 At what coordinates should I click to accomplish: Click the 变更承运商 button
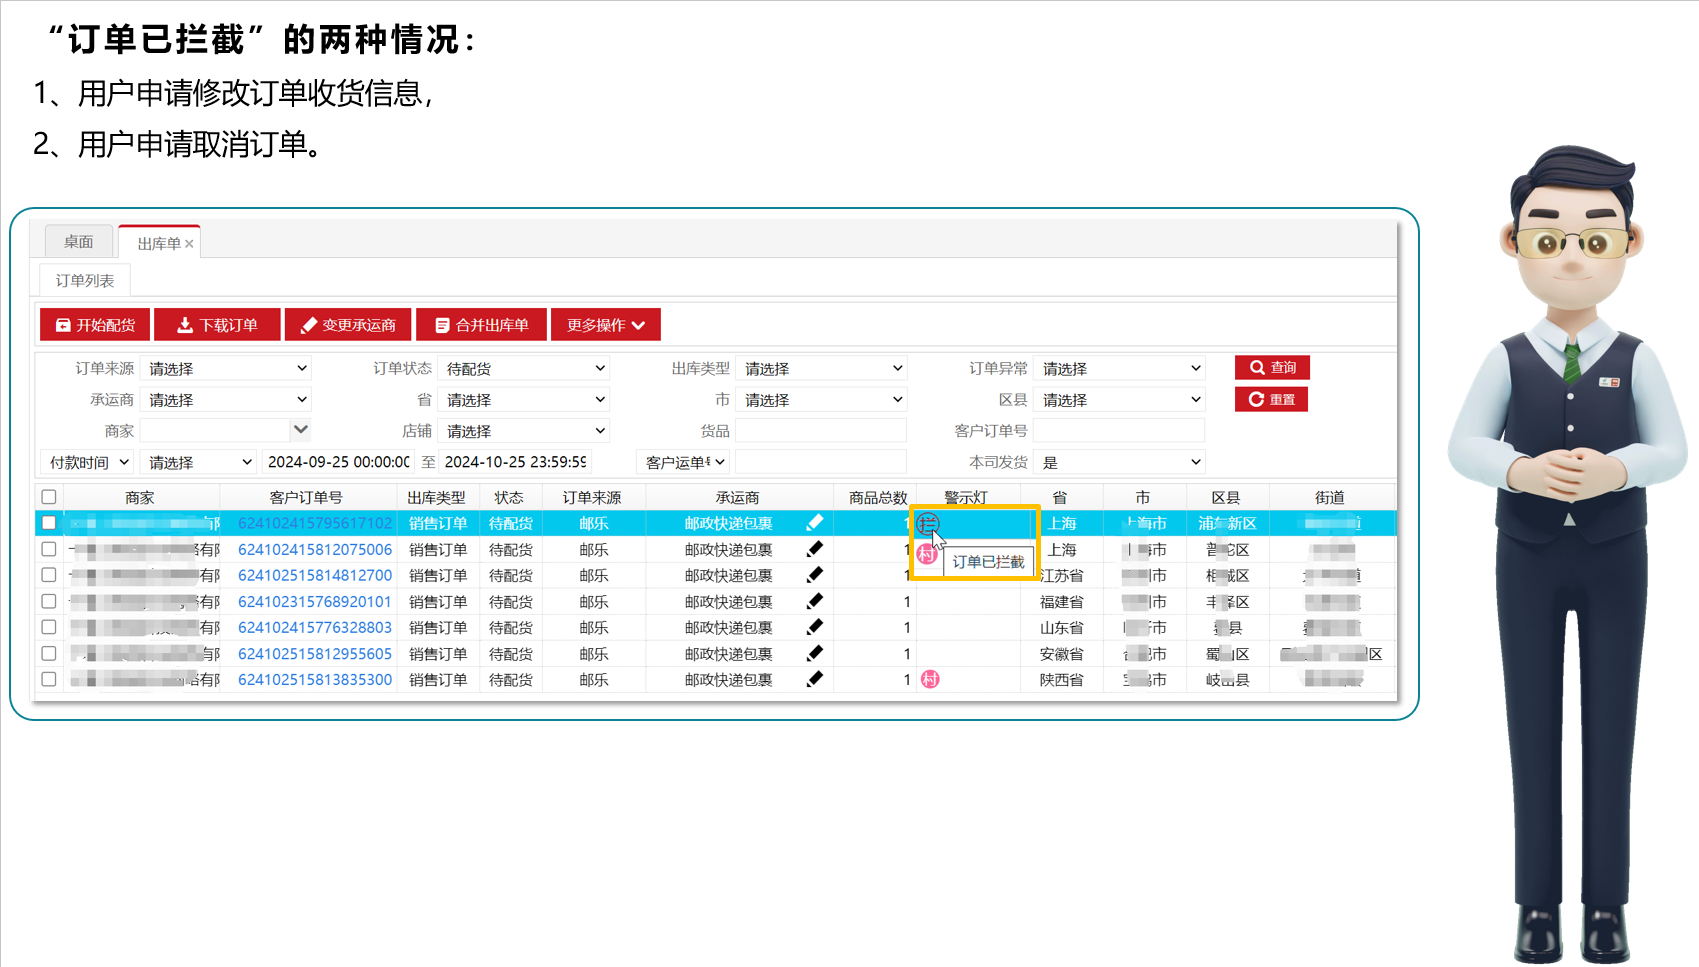(348, 325)
